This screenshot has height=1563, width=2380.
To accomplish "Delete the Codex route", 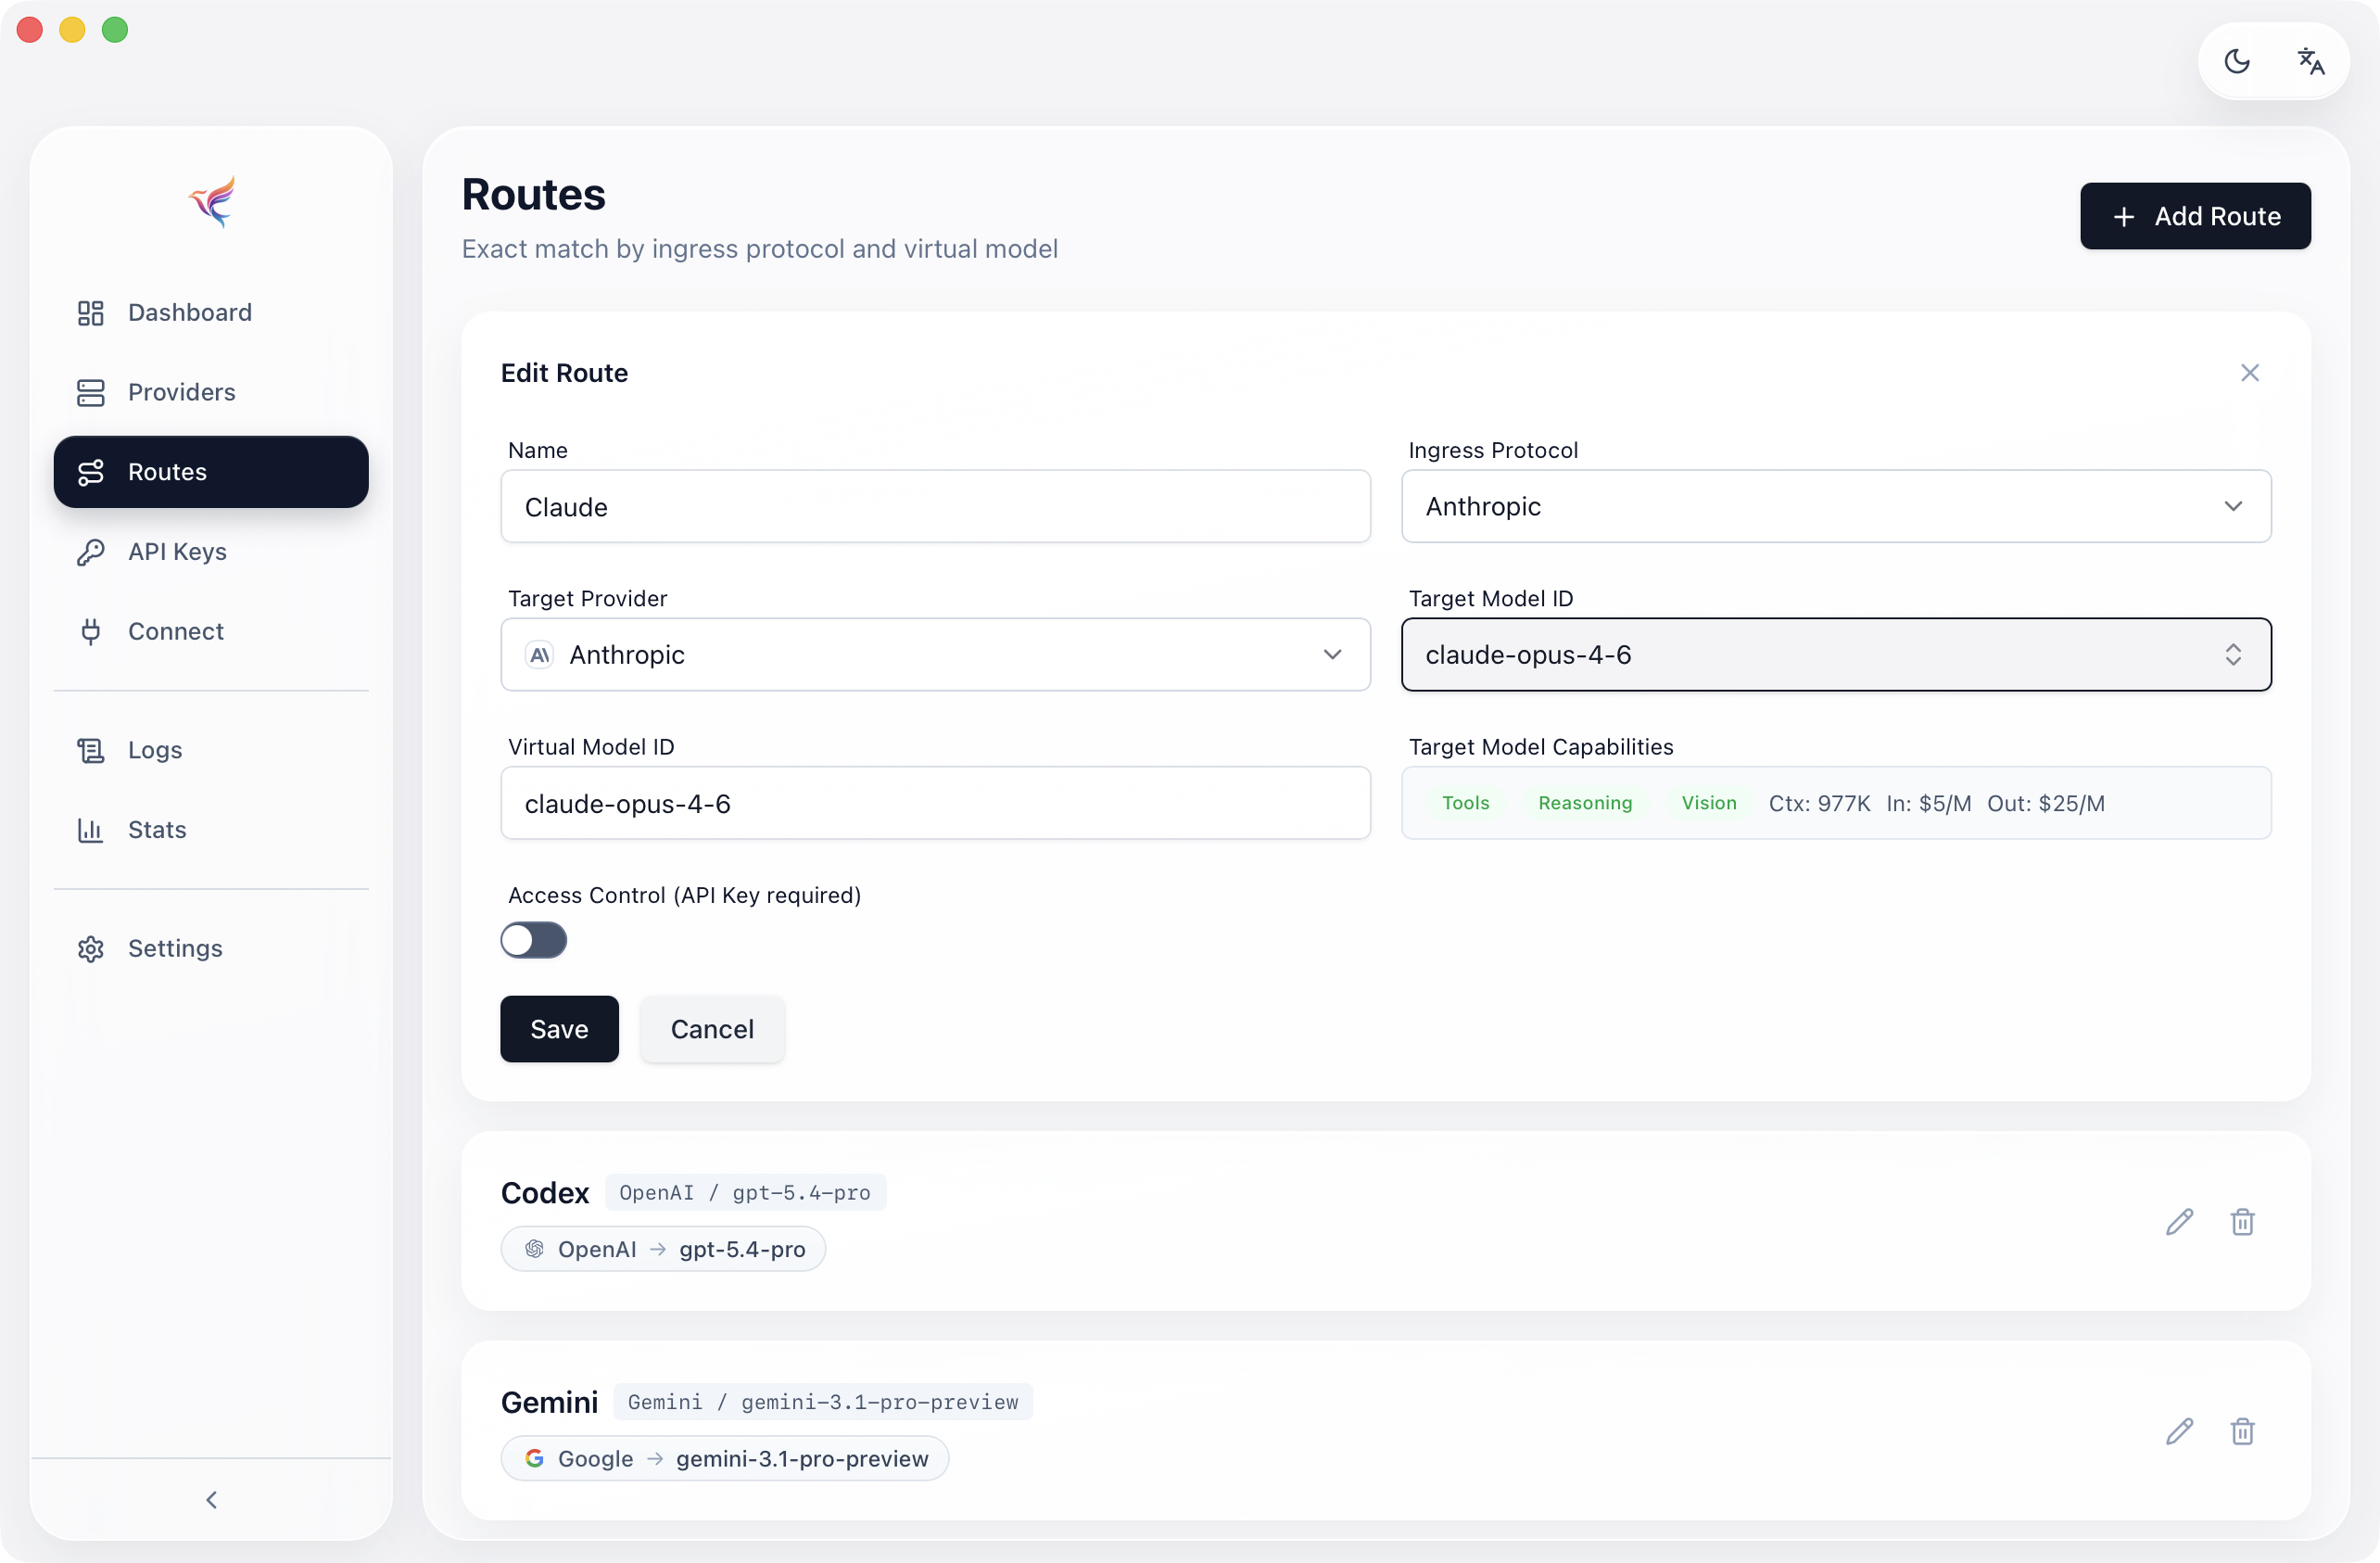I will click(x=2242, y=1221).
